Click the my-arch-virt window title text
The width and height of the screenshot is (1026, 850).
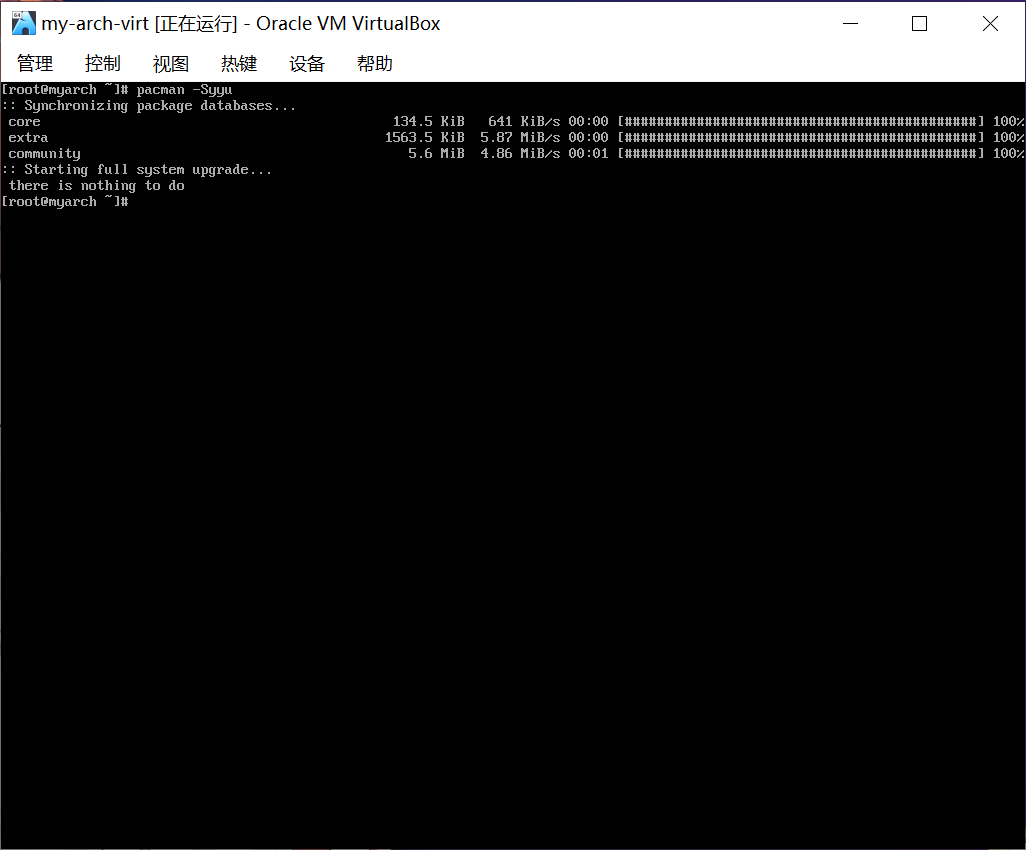(x=240, y=24)
